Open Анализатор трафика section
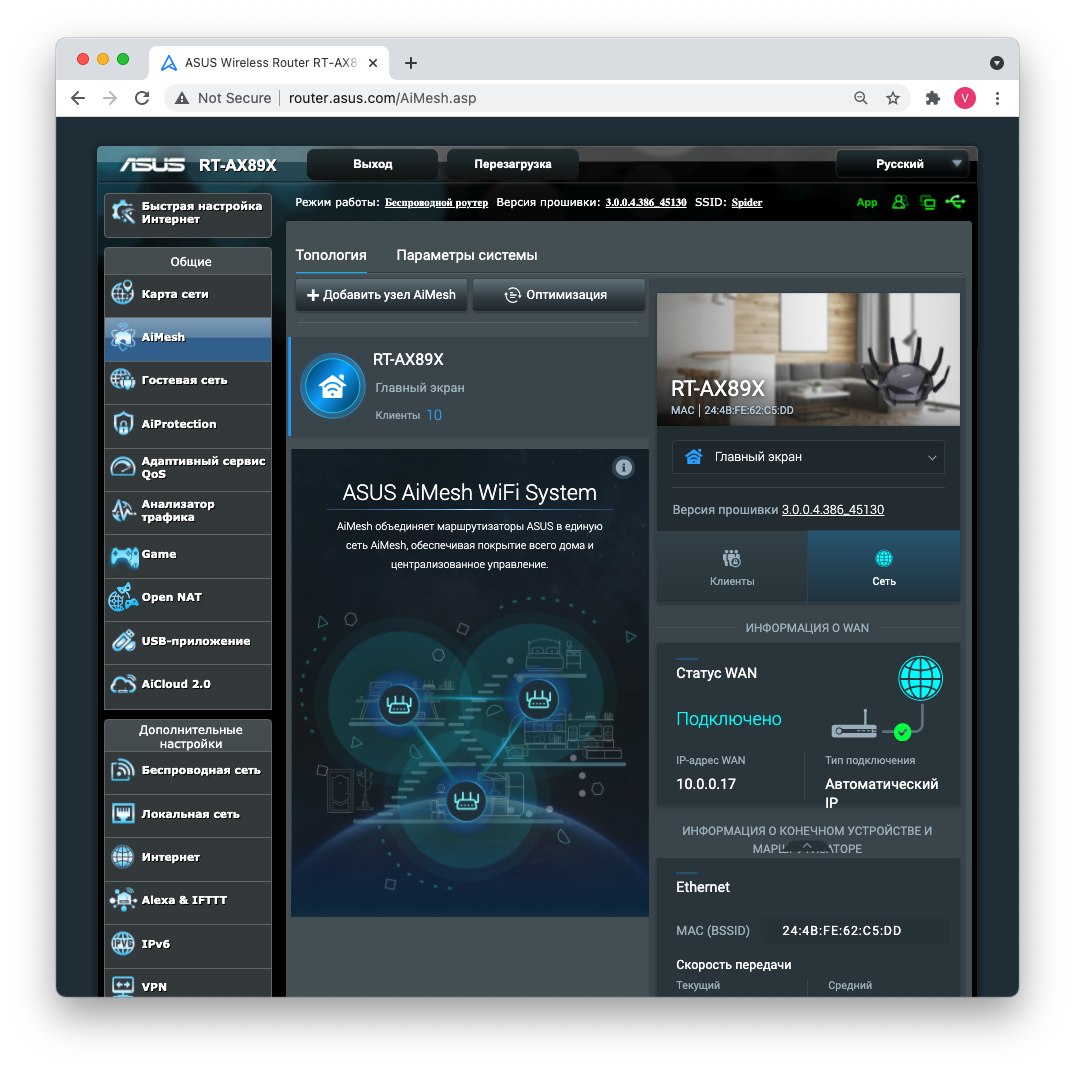 (x=188, y=510)
